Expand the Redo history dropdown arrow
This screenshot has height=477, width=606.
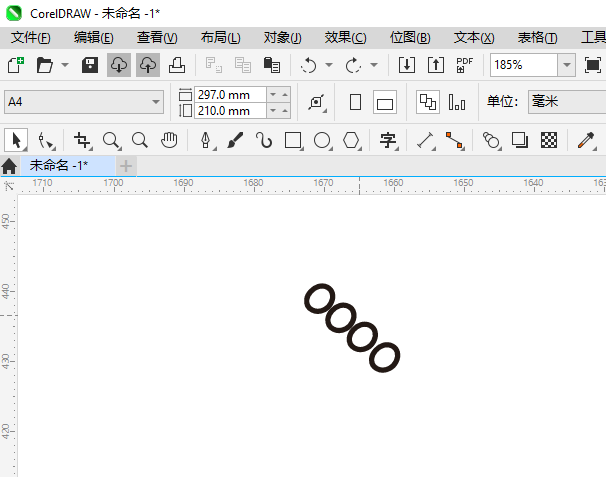[374, 65]
